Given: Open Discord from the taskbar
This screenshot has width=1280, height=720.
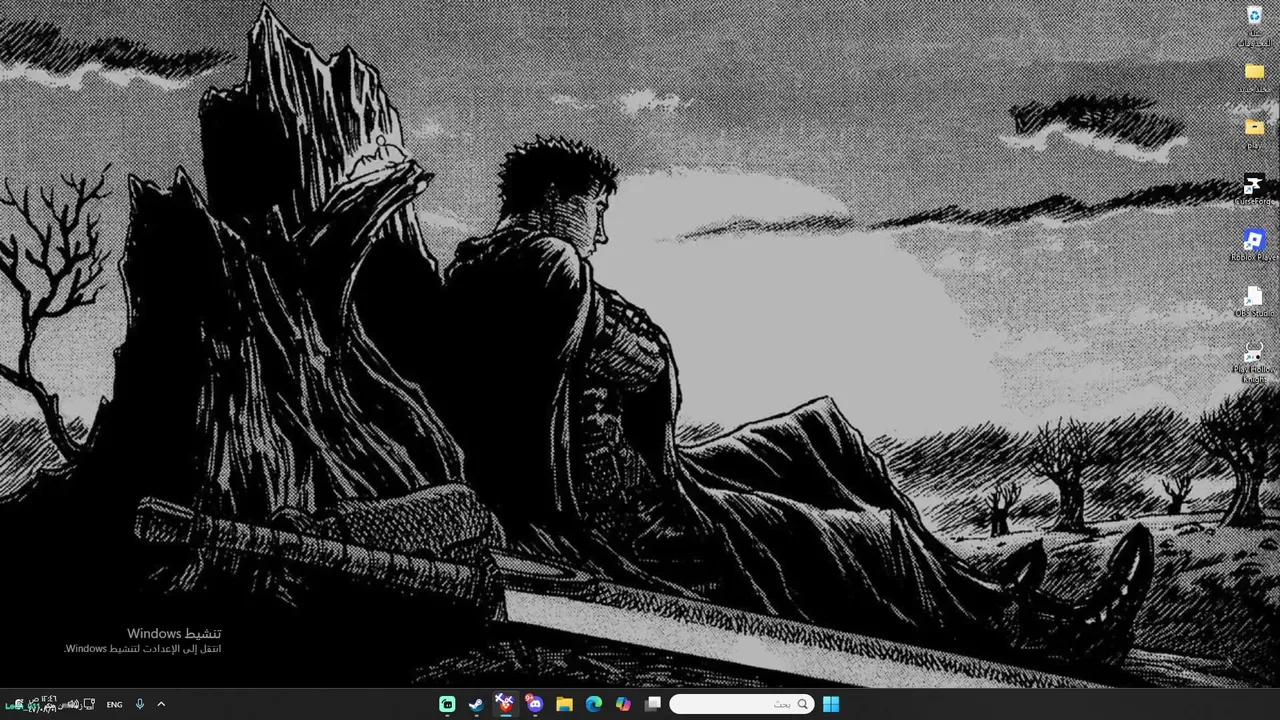Looking at the screenshot, I should [x=534, y=704].
